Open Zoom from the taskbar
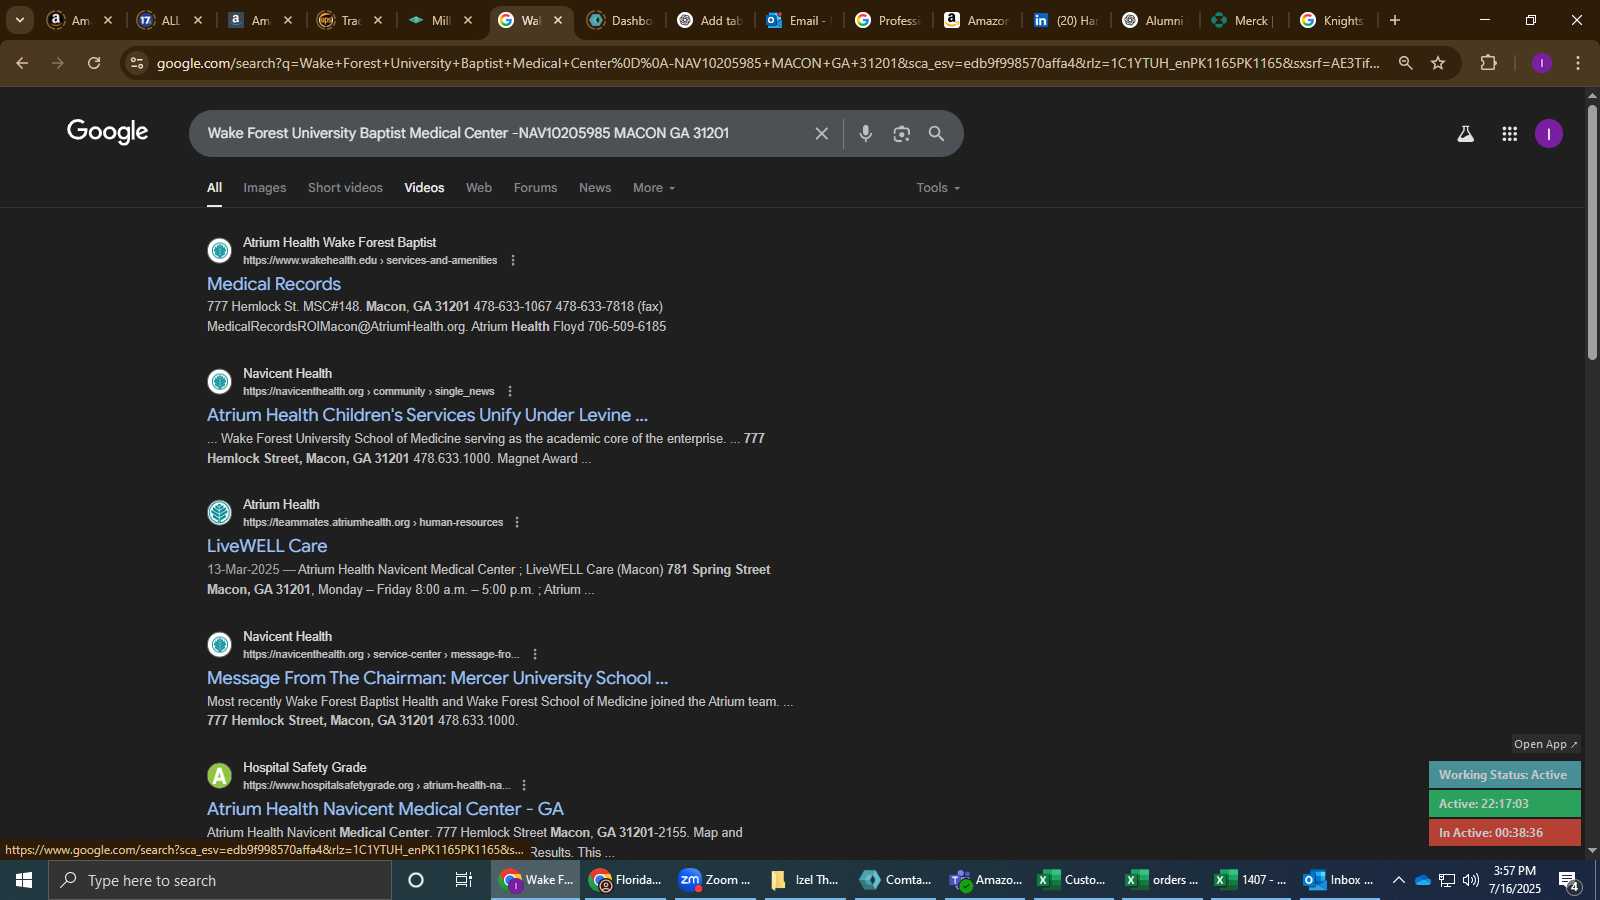1600x900 pixels. [x=714, y=880]
